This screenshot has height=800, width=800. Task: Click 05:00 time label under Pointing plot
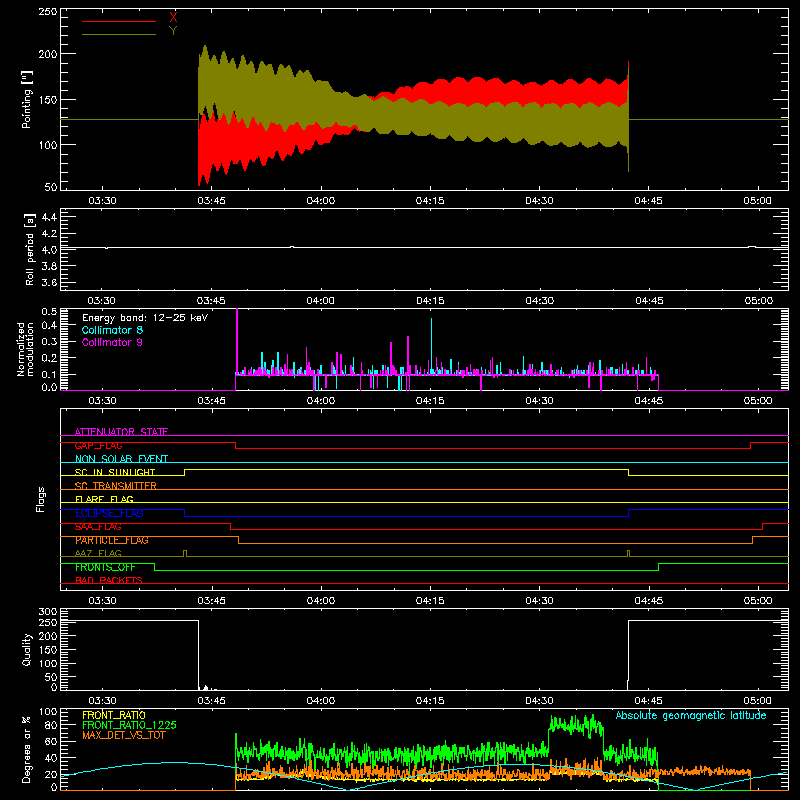[758, 201]
